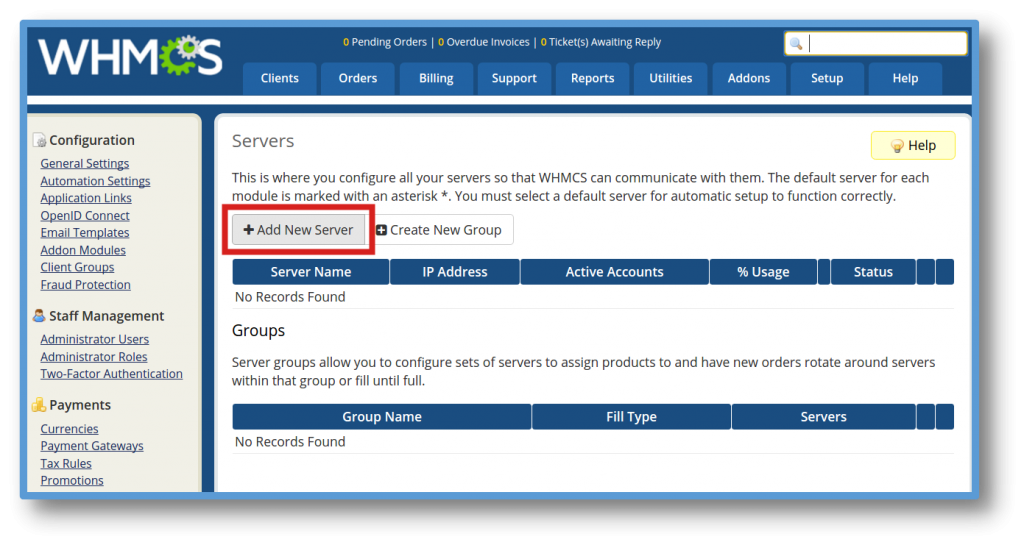Click the Staff Management section icon
Viewport: 1024px width, 545px height.
[39, 316]
